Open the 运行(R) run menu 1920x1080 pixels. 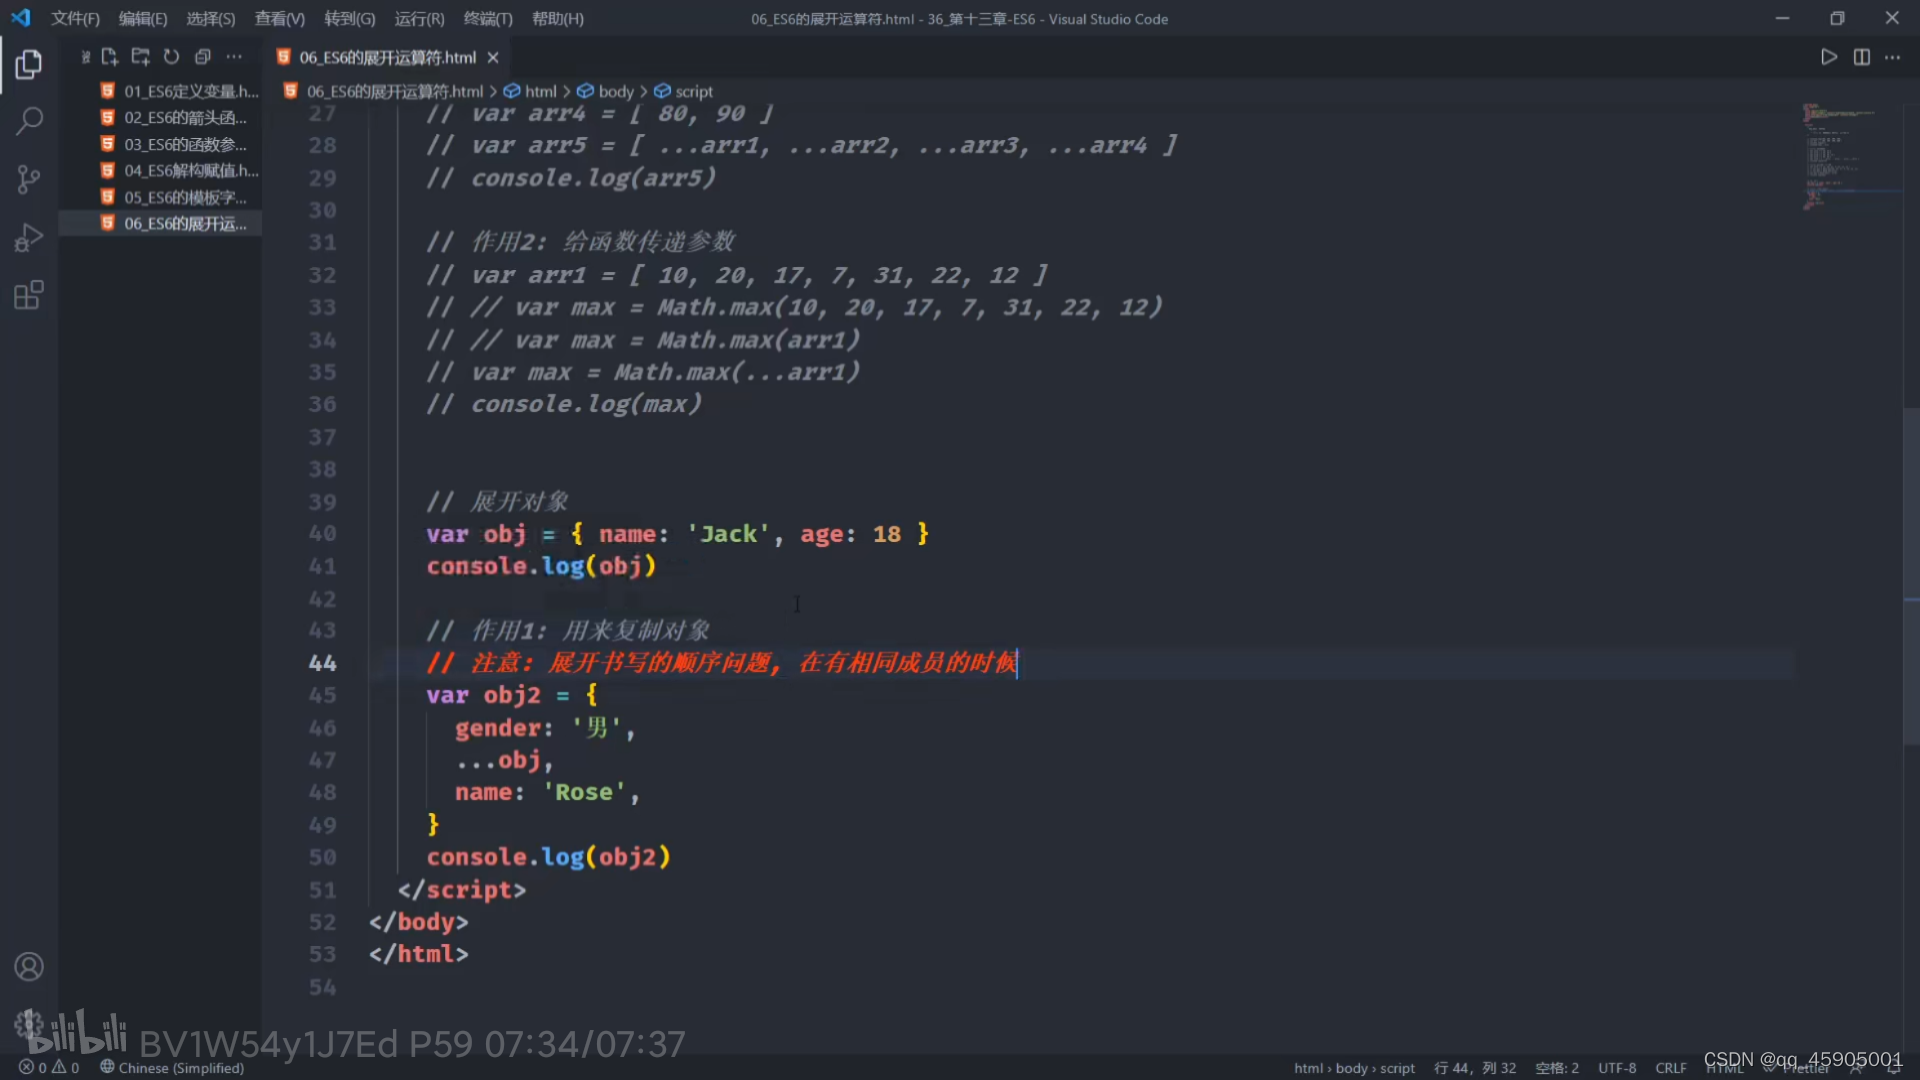[418, 19]
